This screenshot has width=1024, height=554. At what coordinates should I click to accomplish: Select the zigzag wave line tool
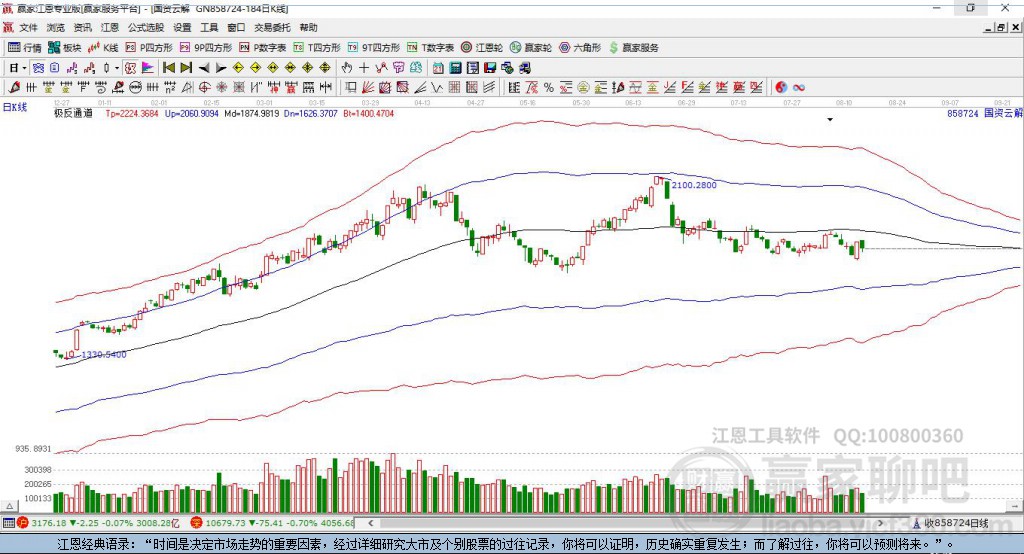click(438, 88)
